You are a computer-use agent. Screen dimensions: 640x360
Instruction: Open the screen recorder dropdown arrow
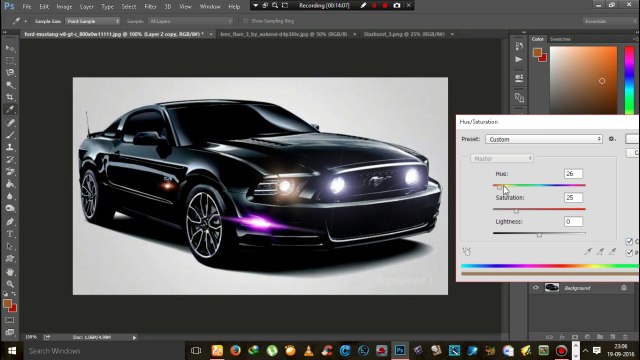[x=256, y=5]
